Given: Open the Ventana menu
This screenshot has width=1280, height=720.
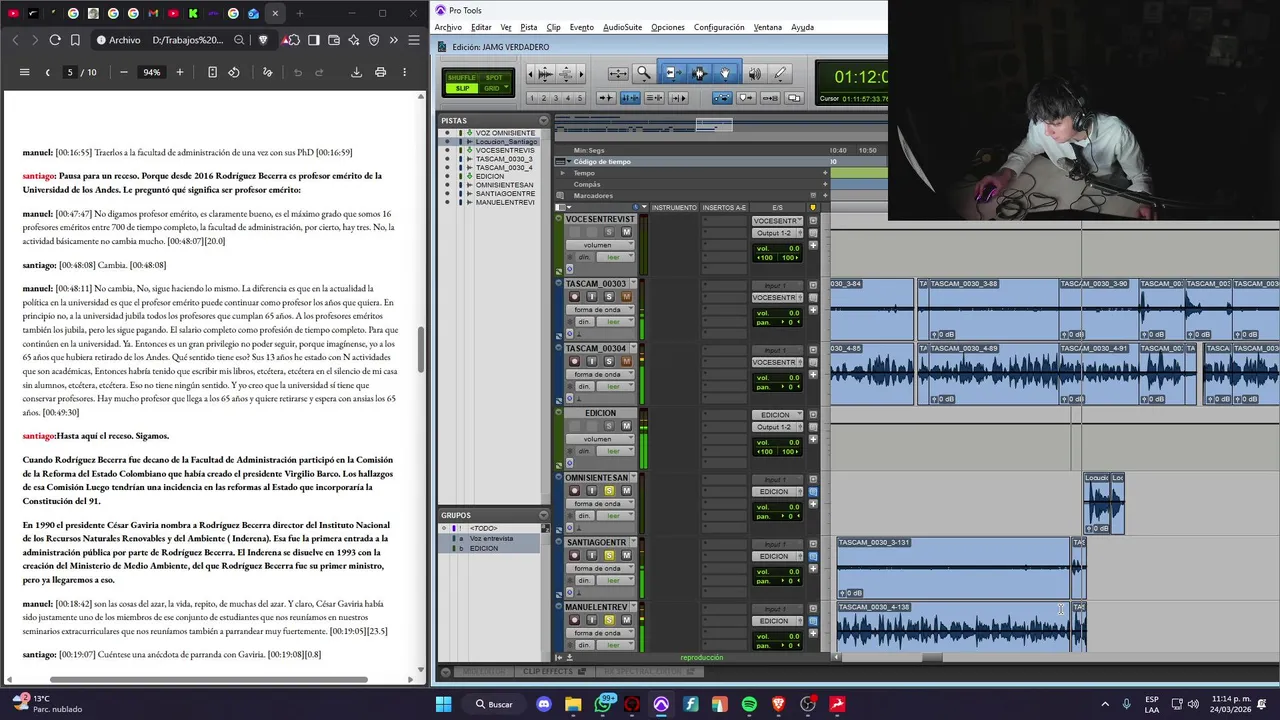Looking at the screenshot, I should tap(767, 27).
